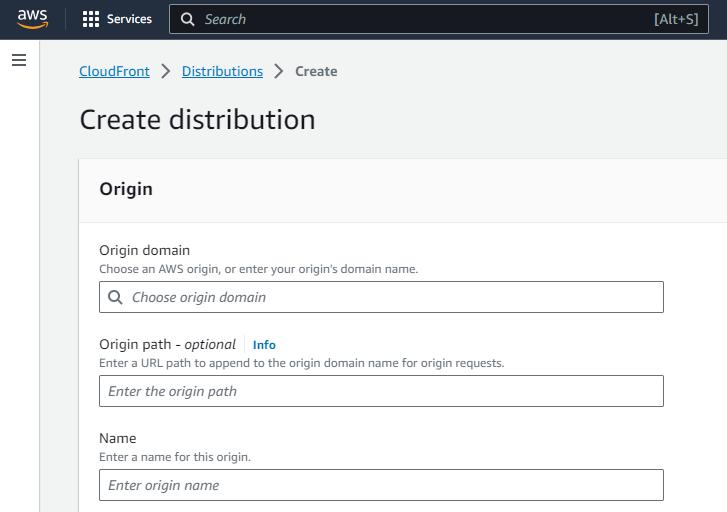Open Info link next to Origin path
The height and width of the screenshot is (512, 727).
click(264, 345)
